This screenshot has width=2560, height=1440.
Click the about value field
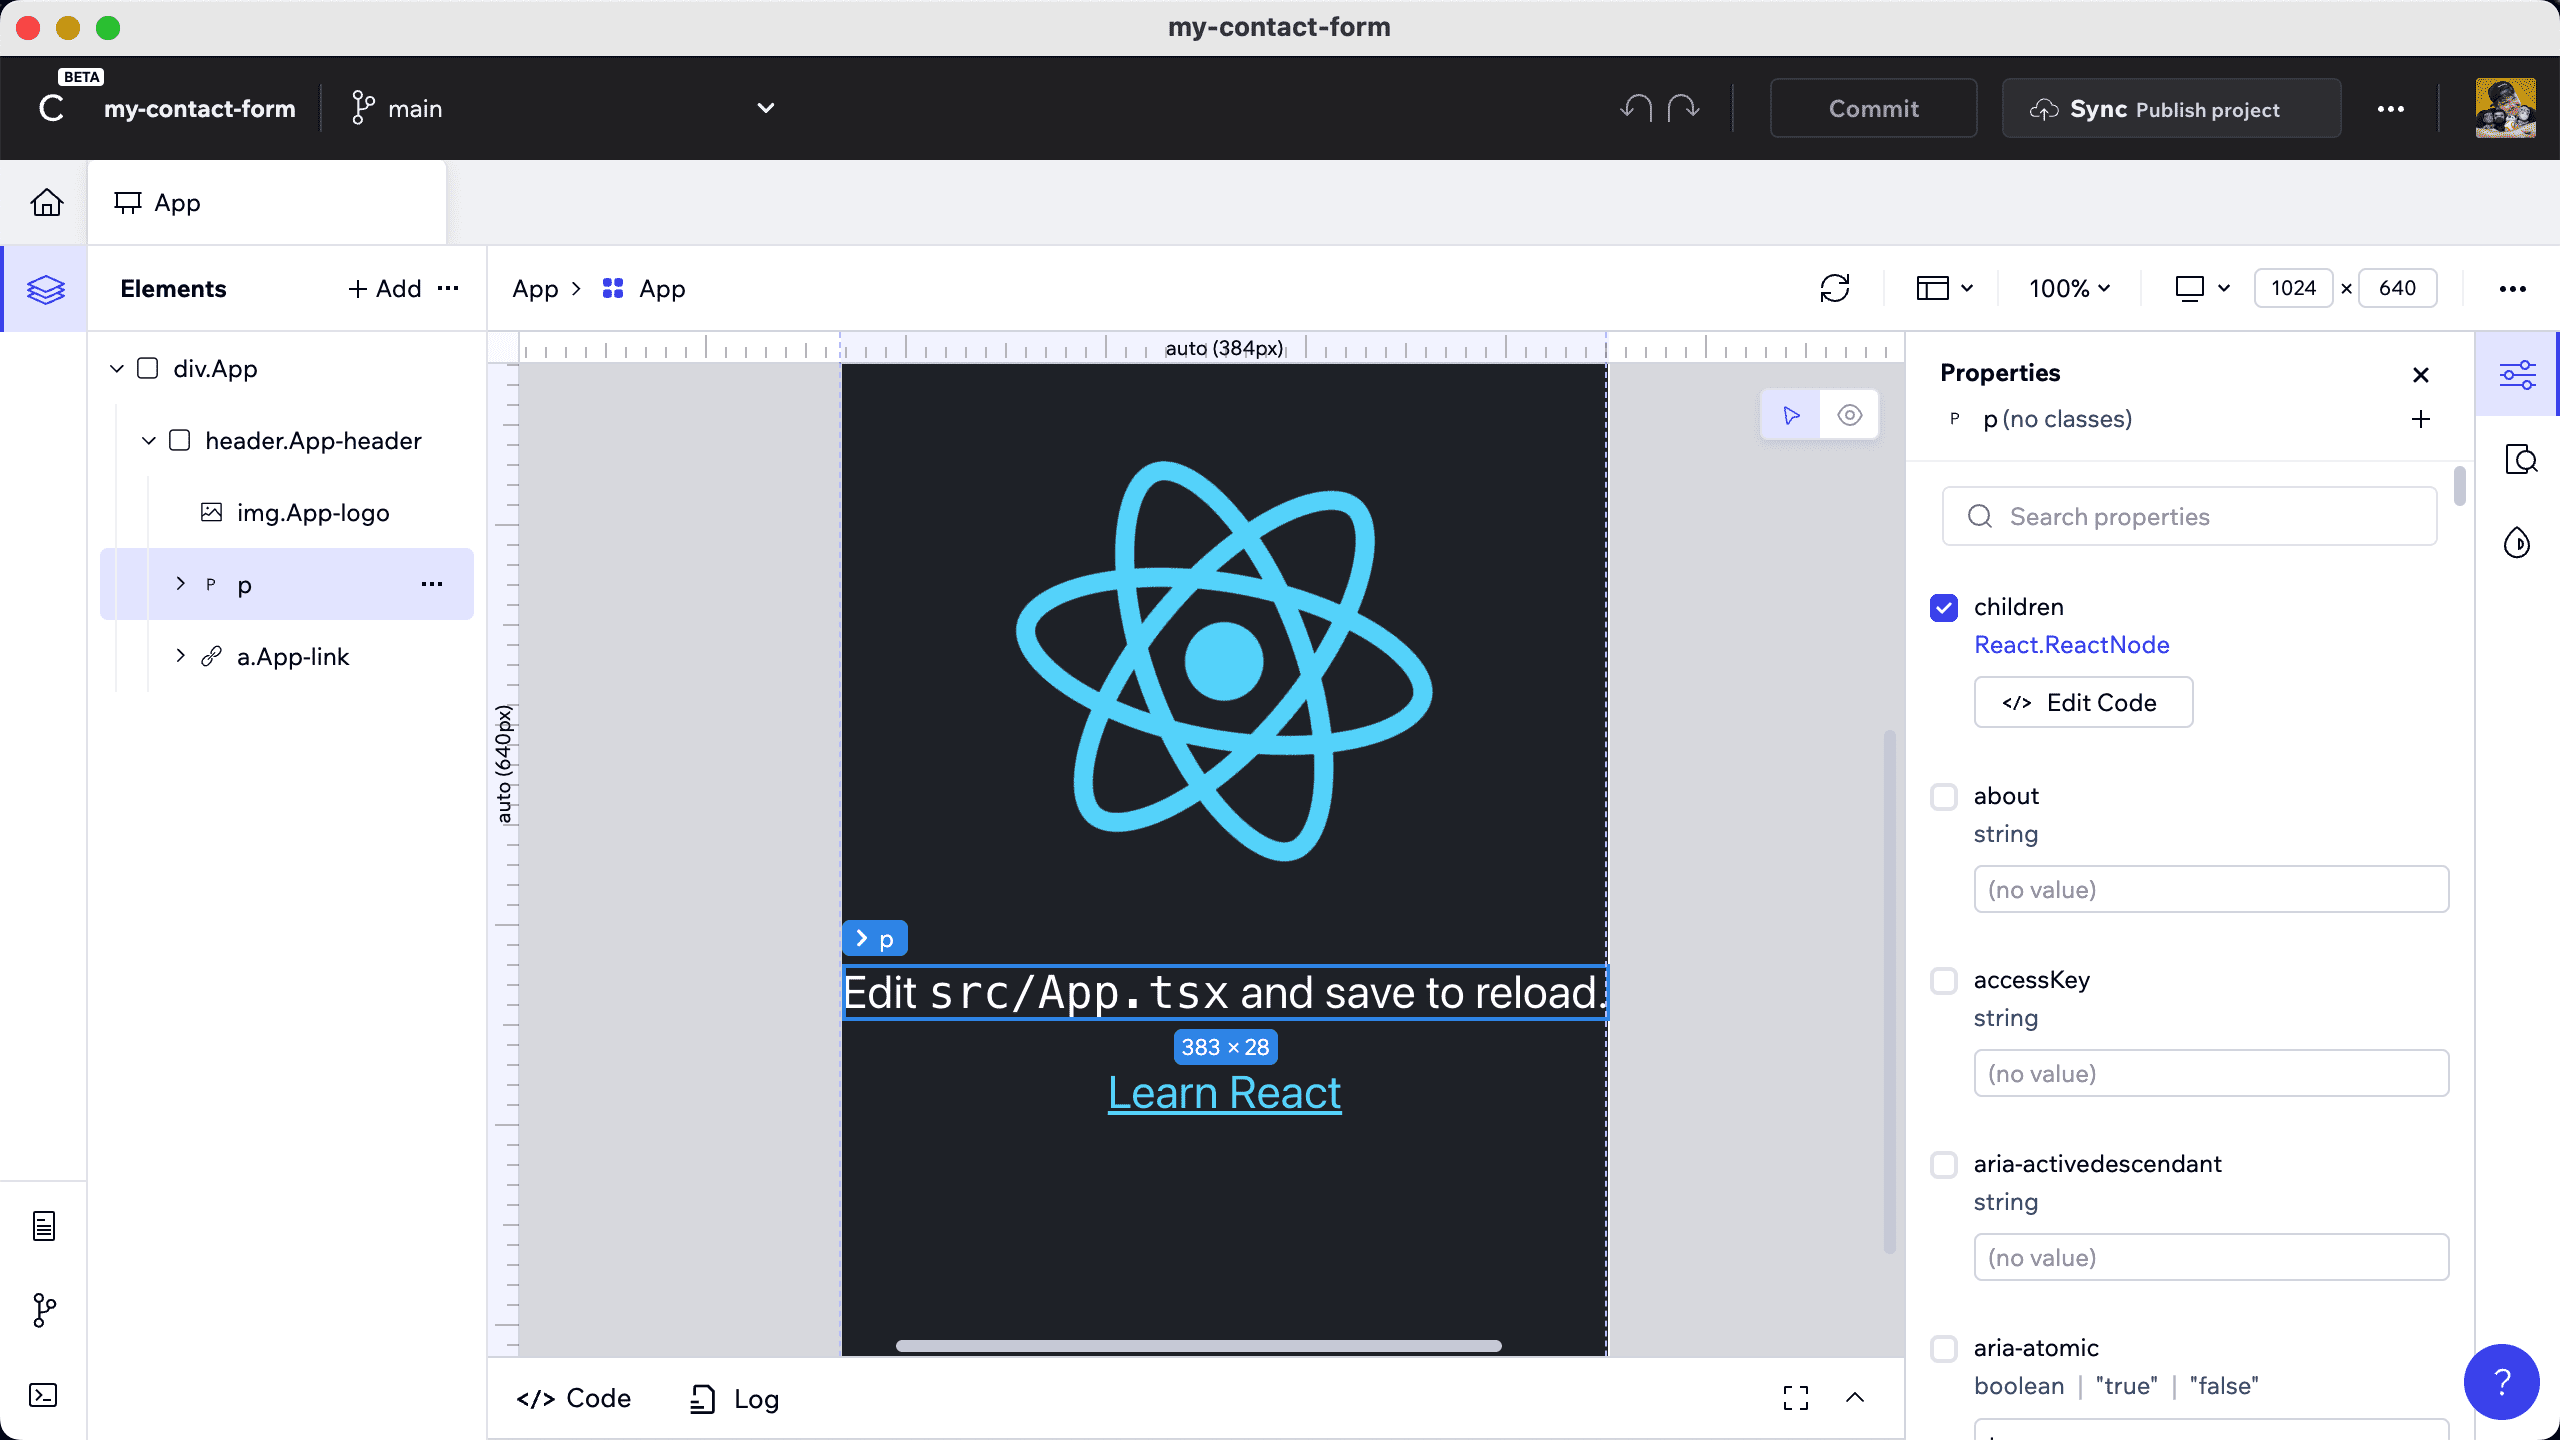pyautogui.click(x=2211, y=889)
